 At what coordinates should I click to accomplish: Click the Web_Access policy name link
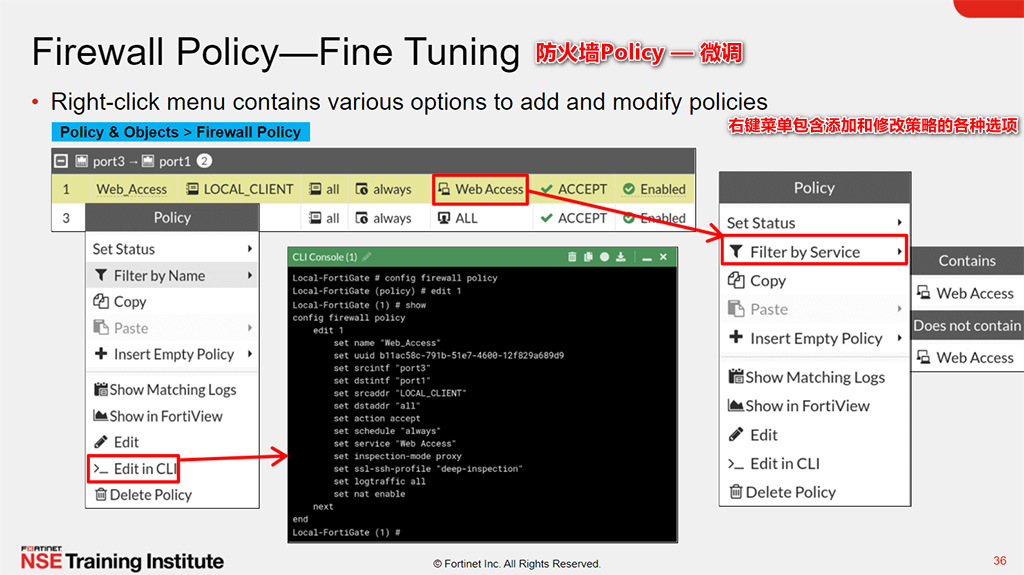point(131,189)
